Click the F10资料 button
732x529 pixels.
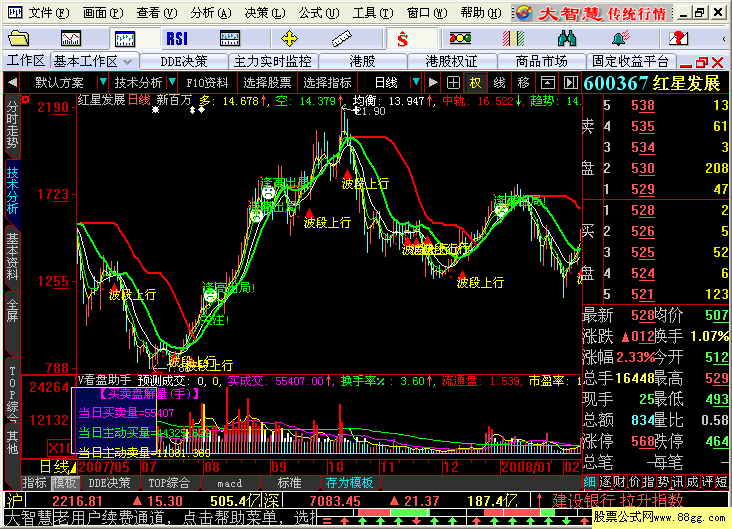tap(207, 83)
